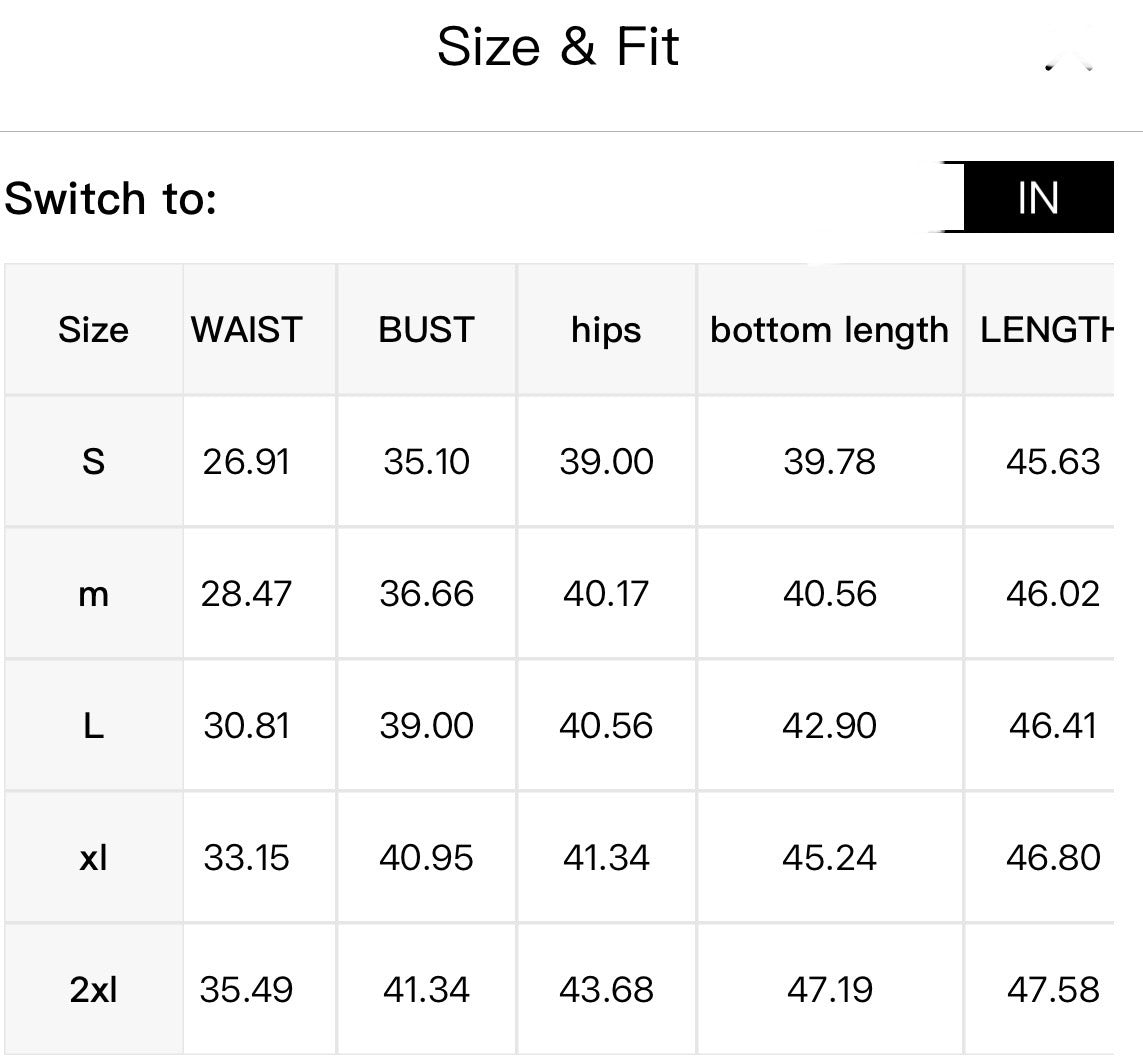
Task: Click the Size column header
Action: pos(93,330)
